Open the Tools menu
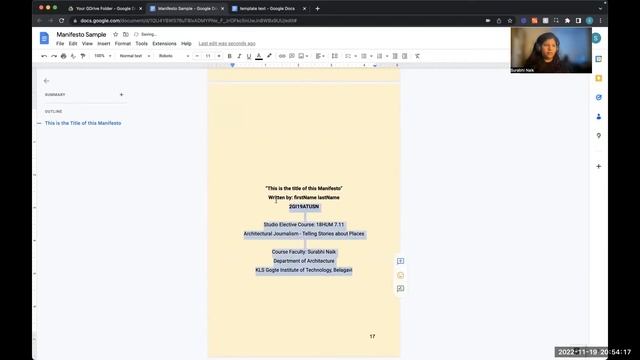This screenshot has height=360, width=640. pyautogui.click(x=142, y=44)
